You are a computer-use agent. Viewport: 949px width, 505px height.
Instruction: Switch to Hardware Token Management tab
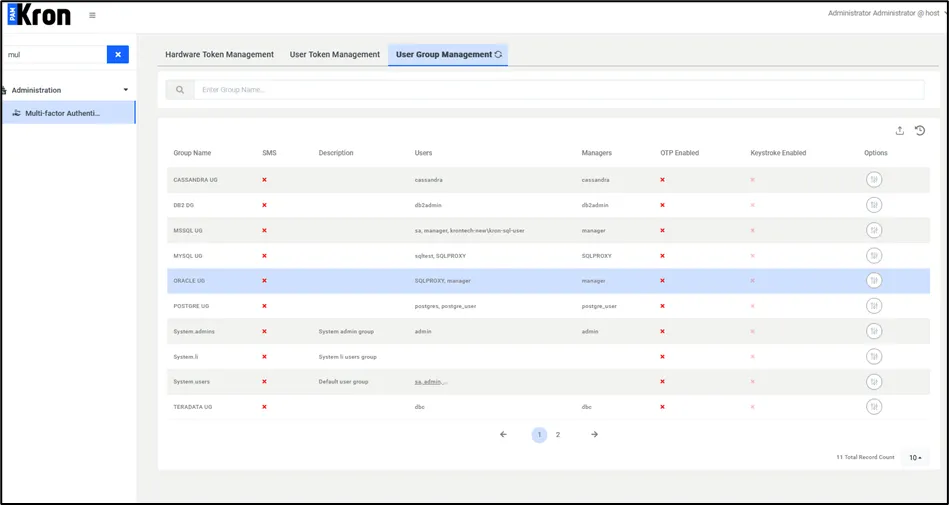click(220, 54)
